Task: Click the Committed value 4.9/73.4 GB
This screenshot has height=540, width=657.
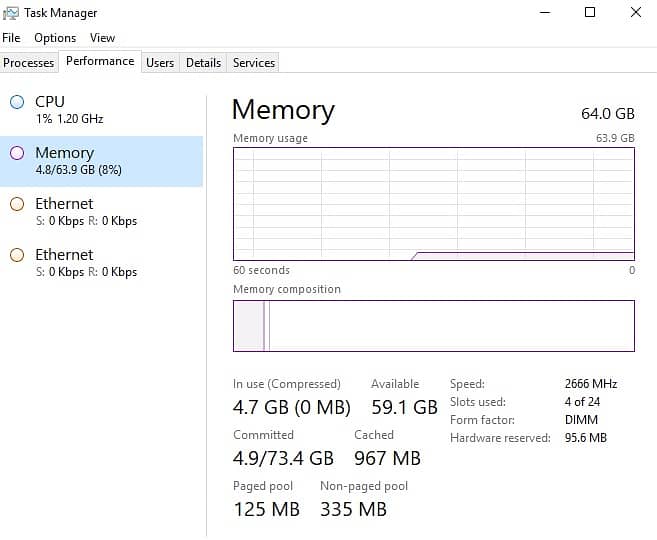Action: (283, 458)
